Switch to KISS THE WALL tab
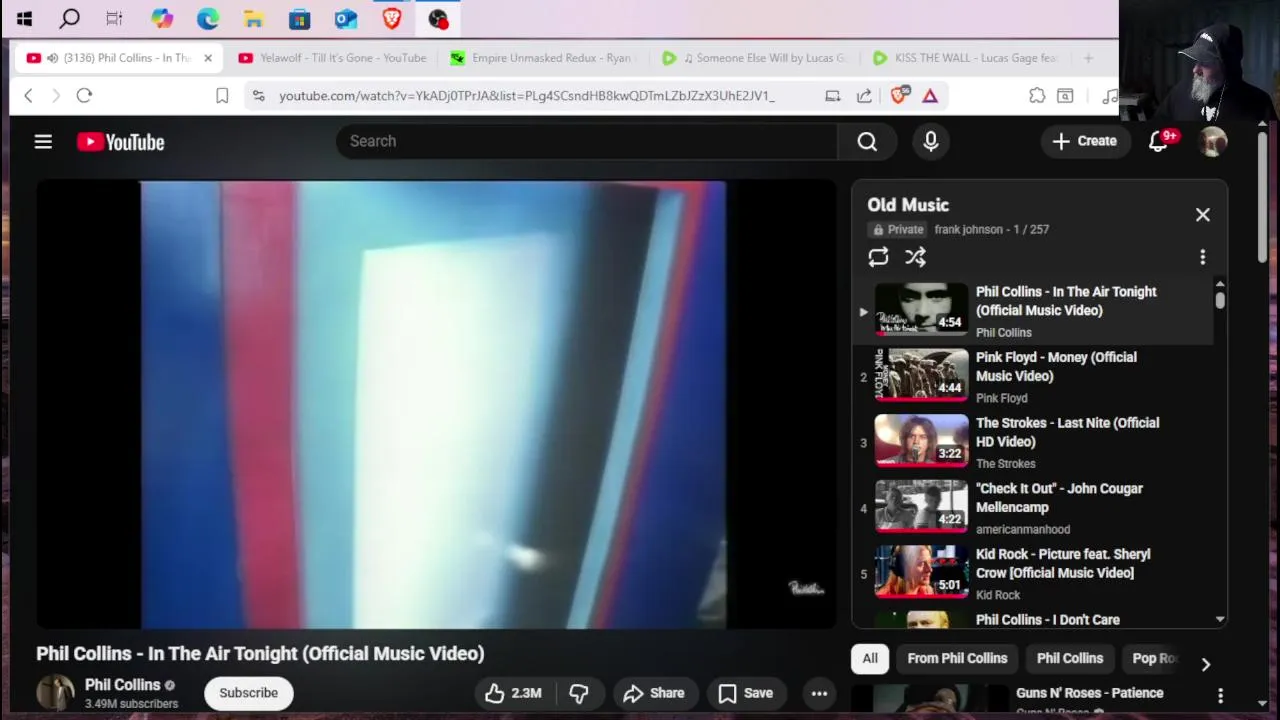The image size is (1280, 720). (967, 58)
